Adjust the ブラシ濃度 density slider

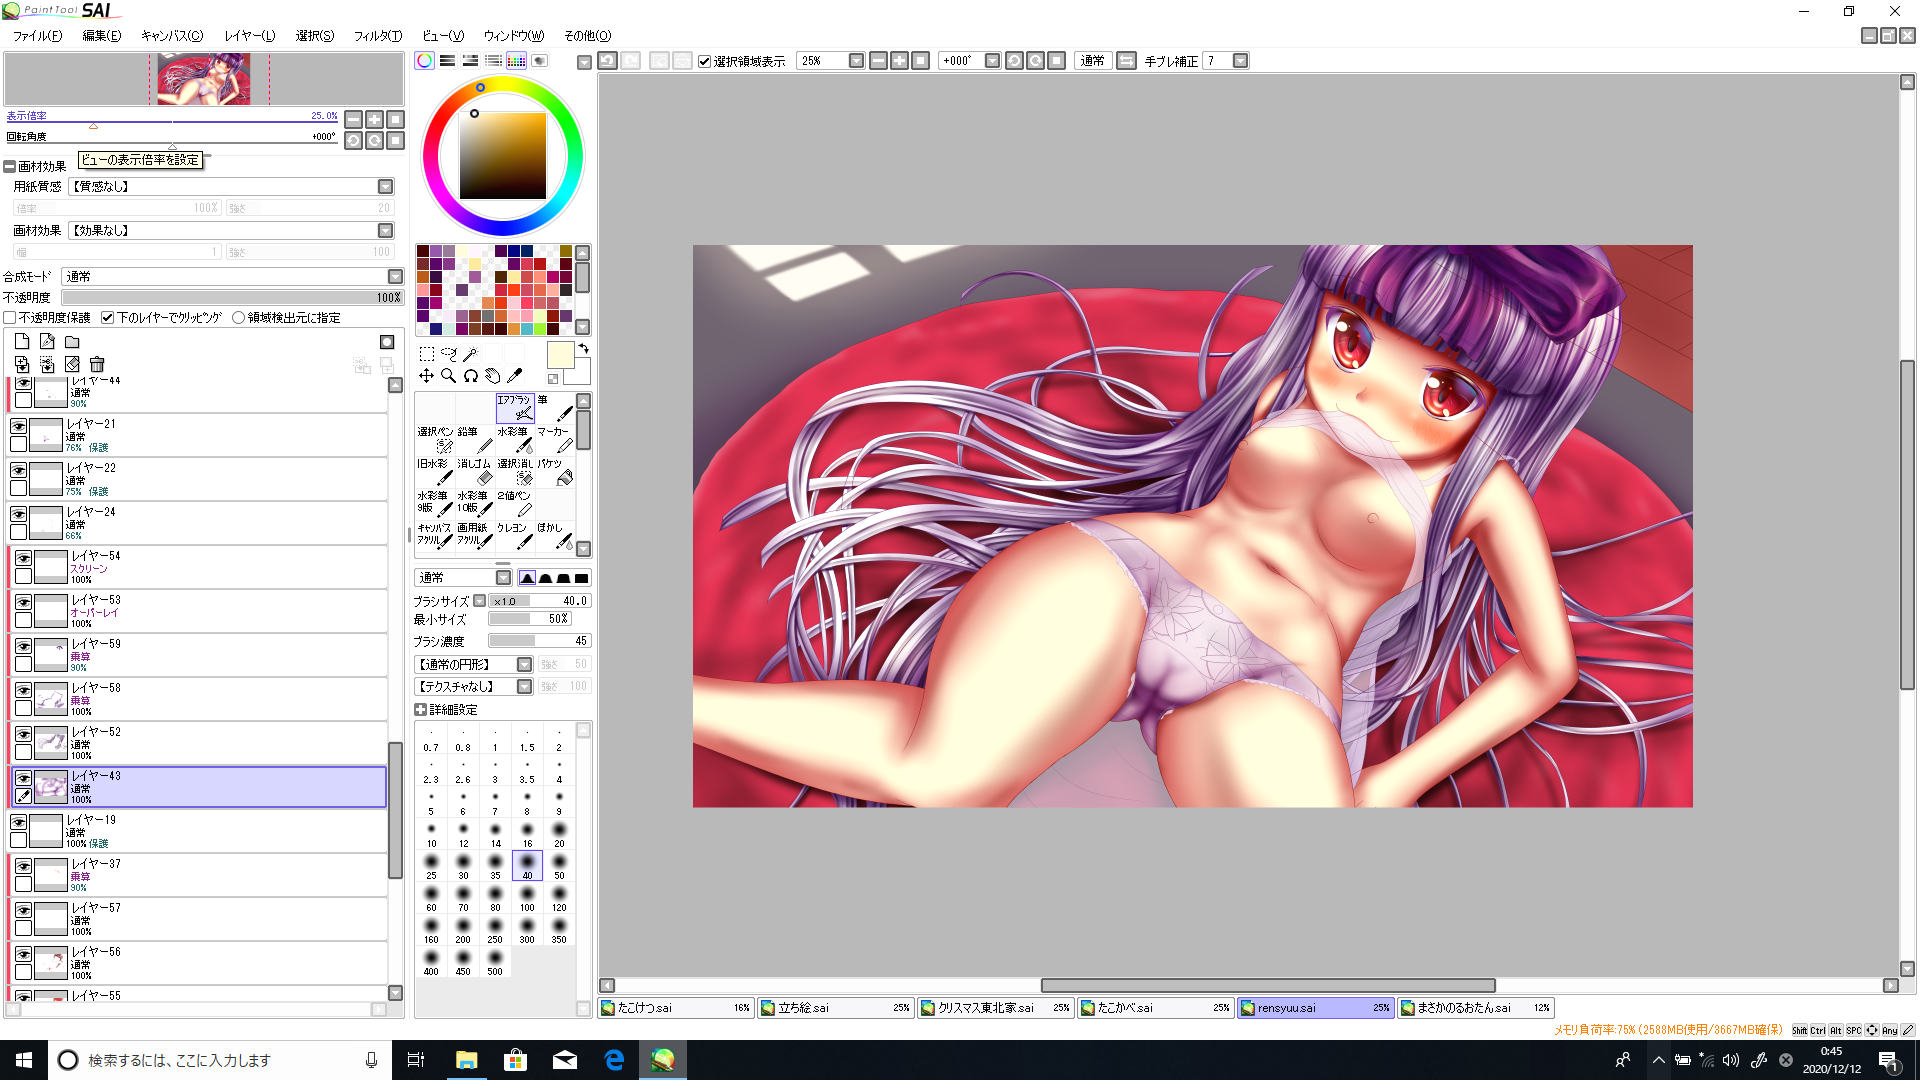point(540,641)
